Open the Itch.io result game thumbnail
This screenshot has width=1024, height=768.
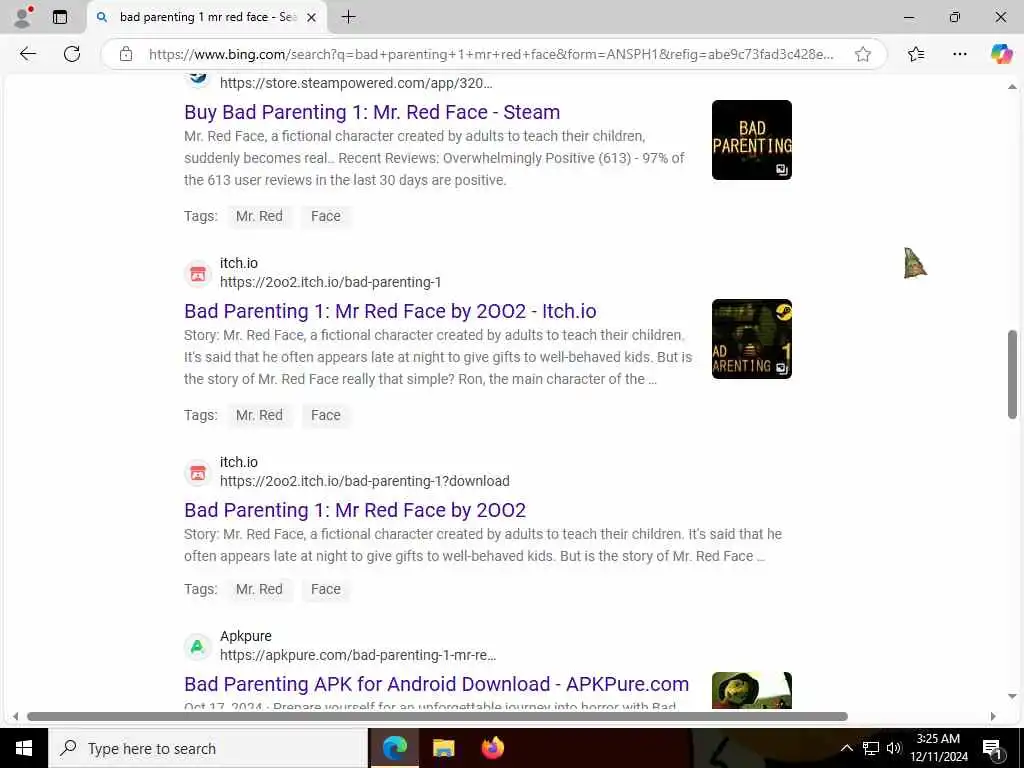tap(752, 339)
